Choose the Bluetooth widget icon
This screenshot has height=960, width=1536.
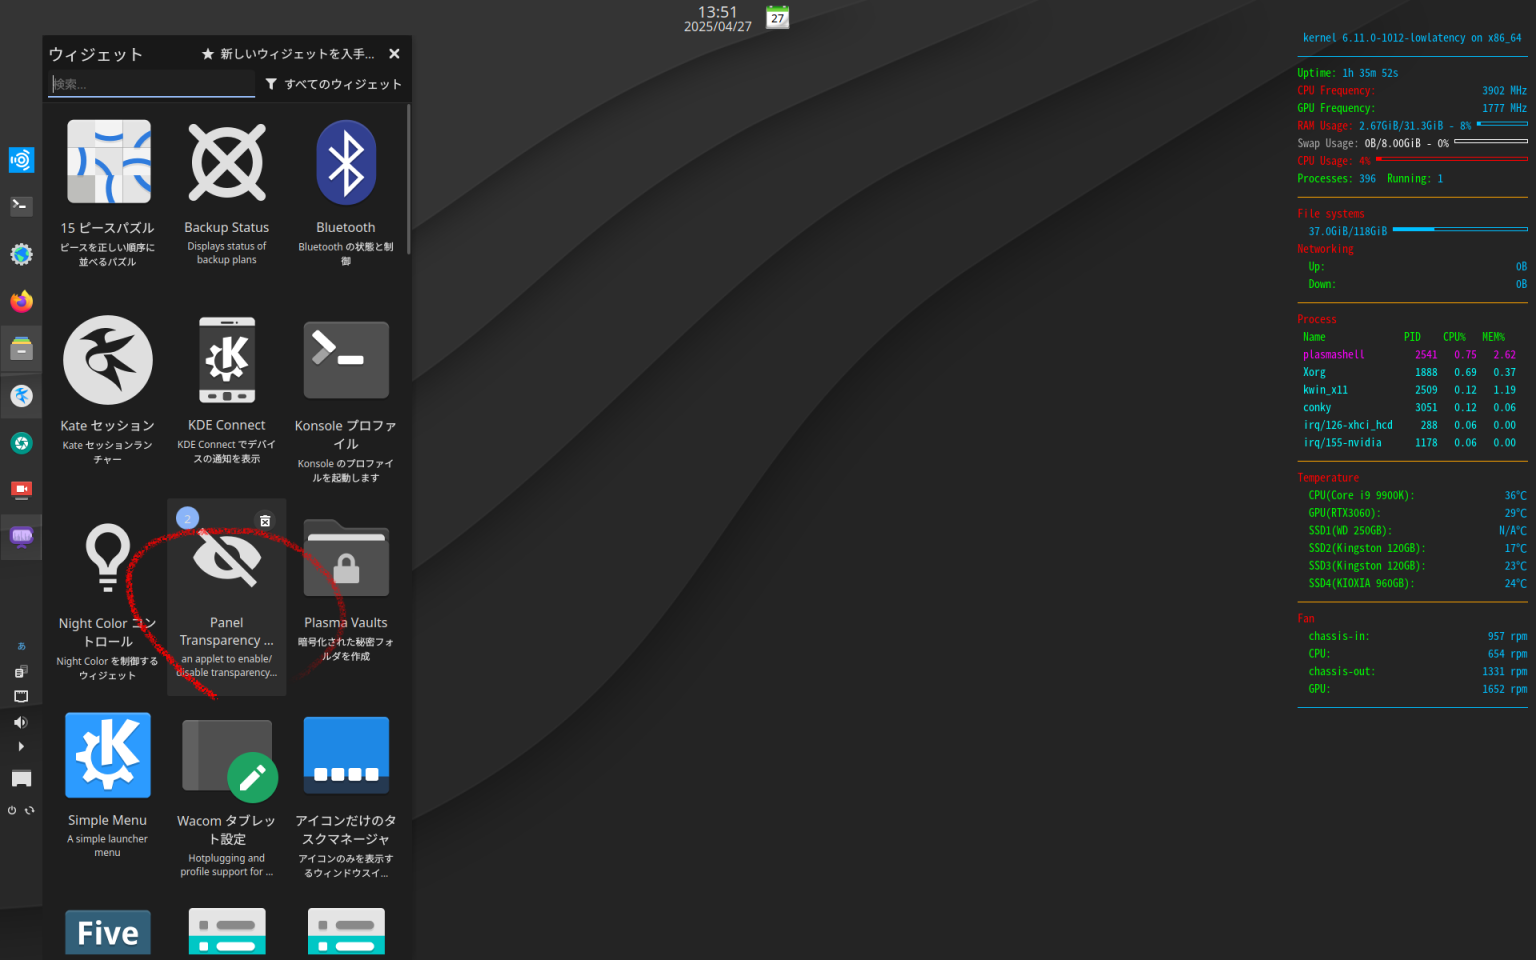point(346,162)
